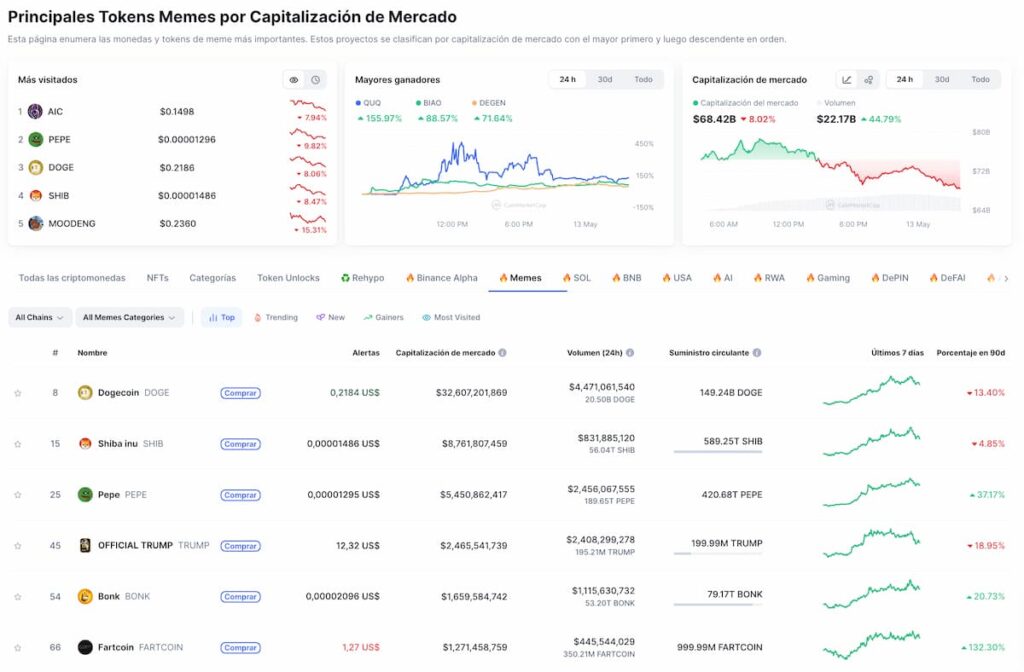Image resolution: width=1024 pixels, height=672 pixels.
Task: Click info icon beside Volumen (24h) column
Action: [630, 353]
